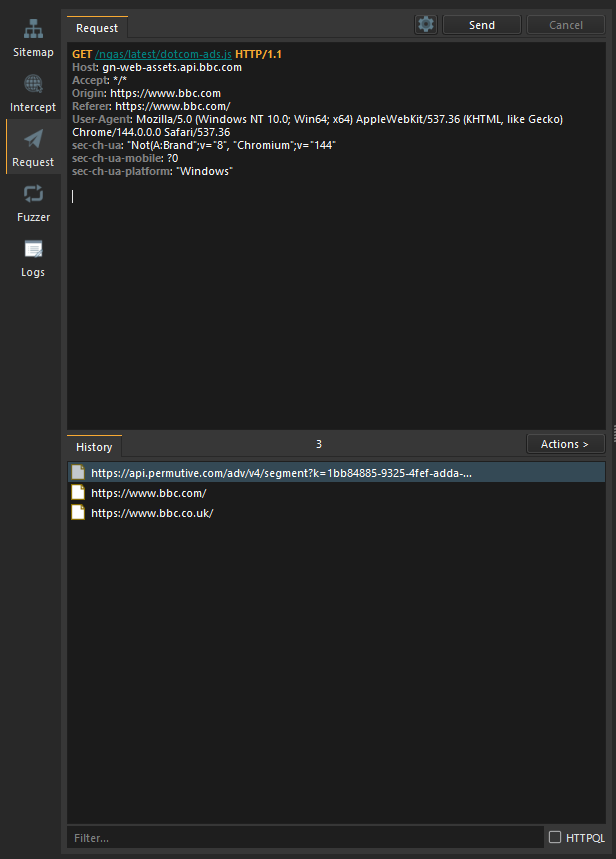The height and width of the screenshot is (859, 616).
Task: Click the Origin header line
Action: [146, 93]
